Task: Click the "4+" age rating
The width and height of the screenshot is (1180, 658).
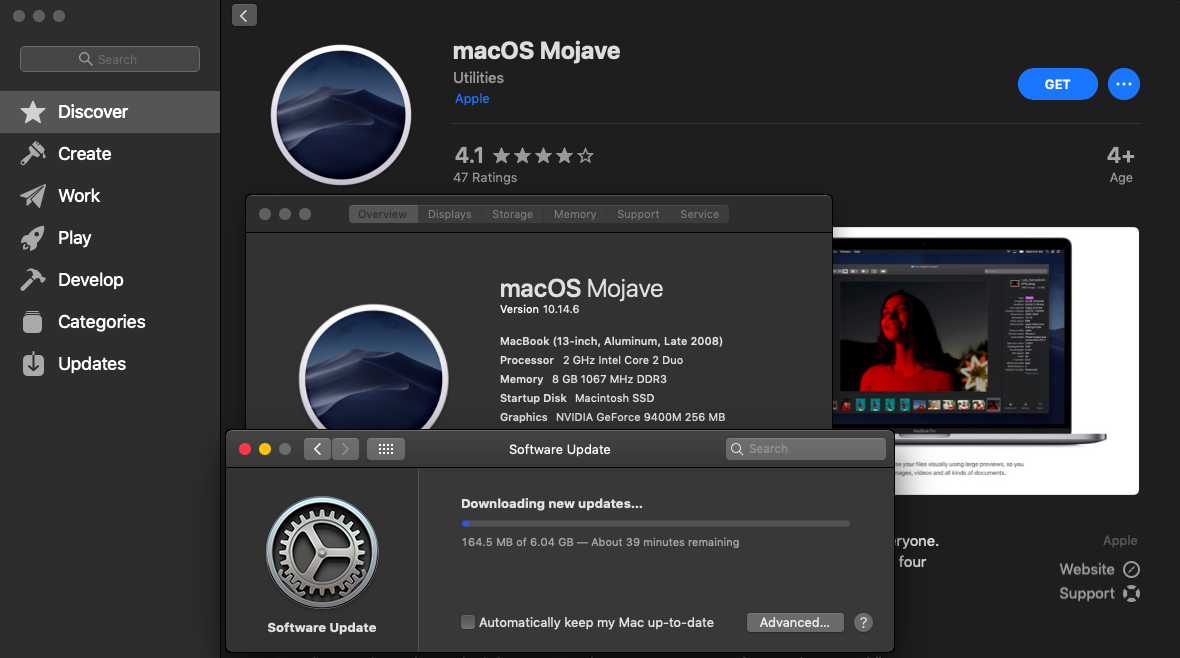Action: coord(1121,156)
